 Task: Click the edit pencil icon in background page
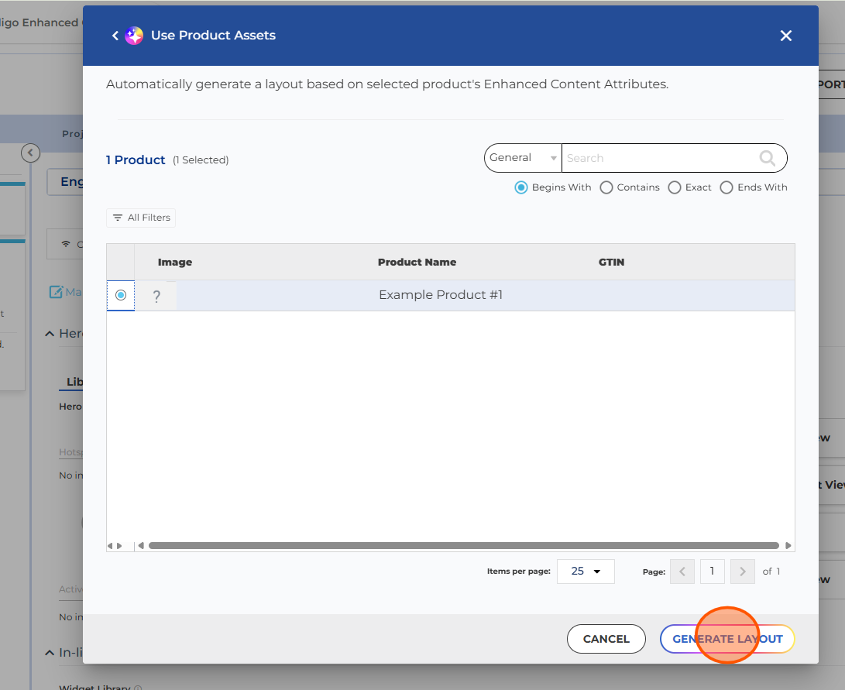tap(56, 292)
